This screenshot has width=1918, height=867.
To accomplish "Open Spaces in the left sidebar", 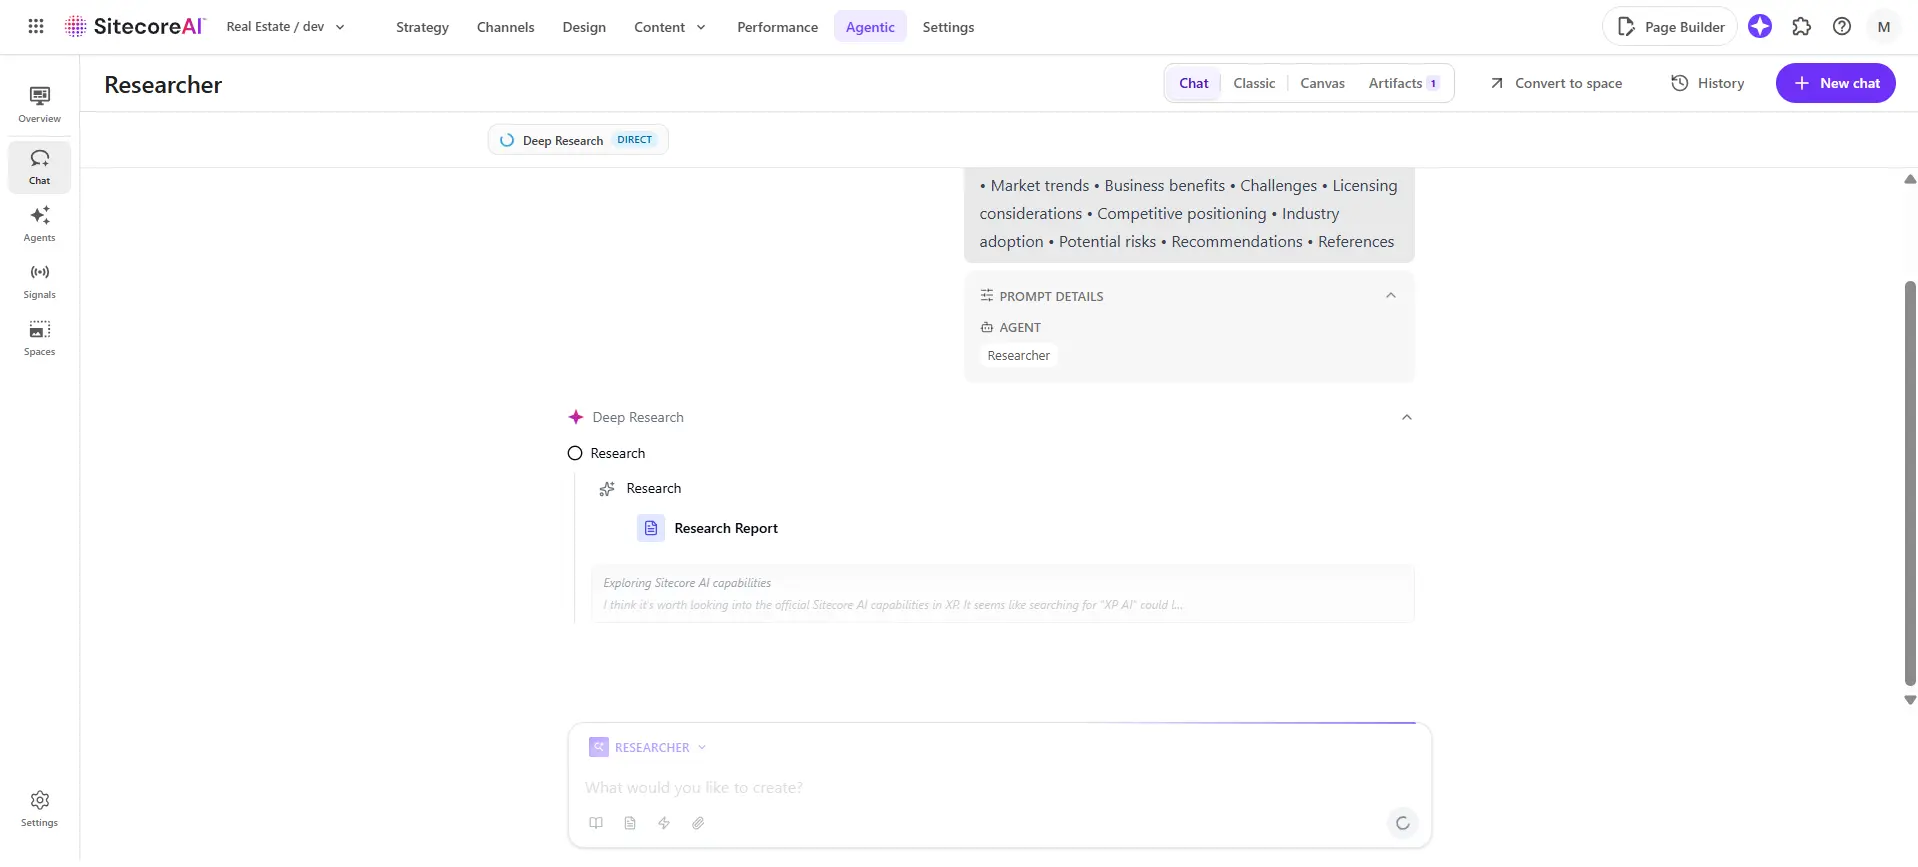I will 40,338.
